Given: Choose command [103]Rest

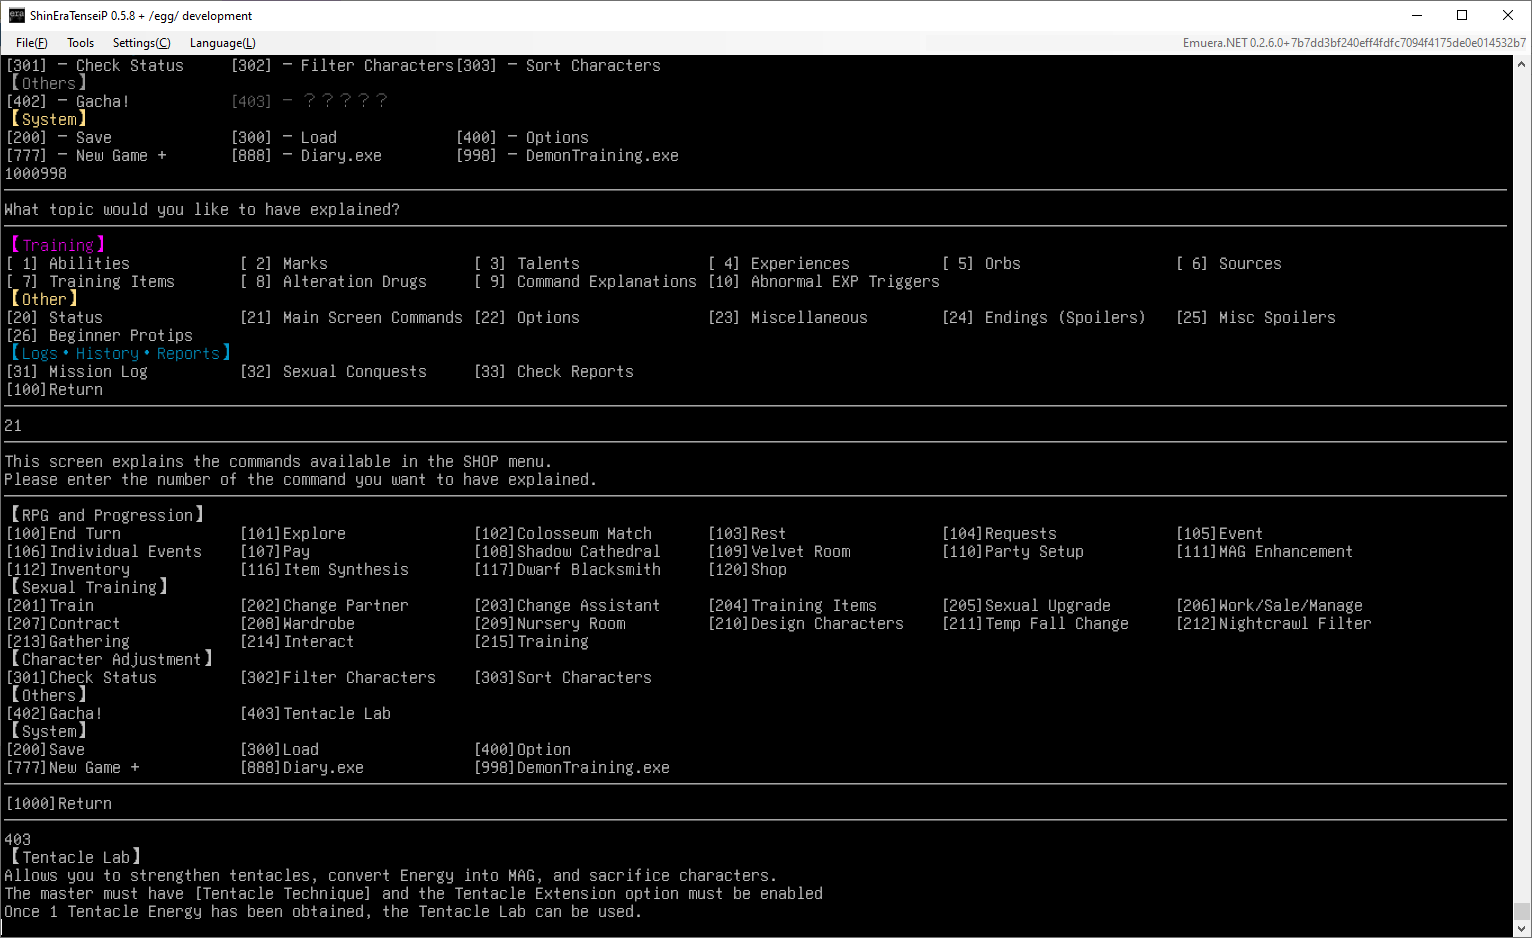Looking at the screenshot, I should tap(747, 534).
